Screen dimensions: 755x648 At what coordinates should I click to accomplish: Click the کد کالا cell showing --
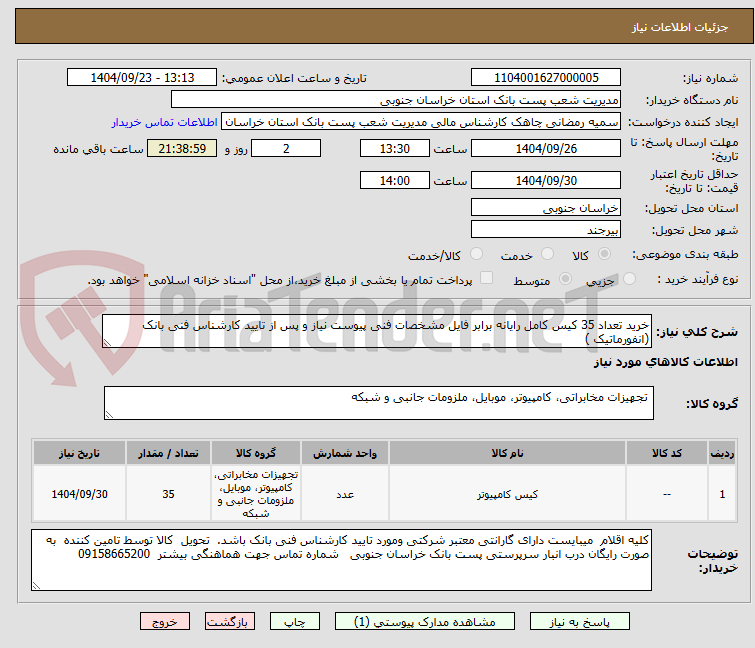point(667,494)
